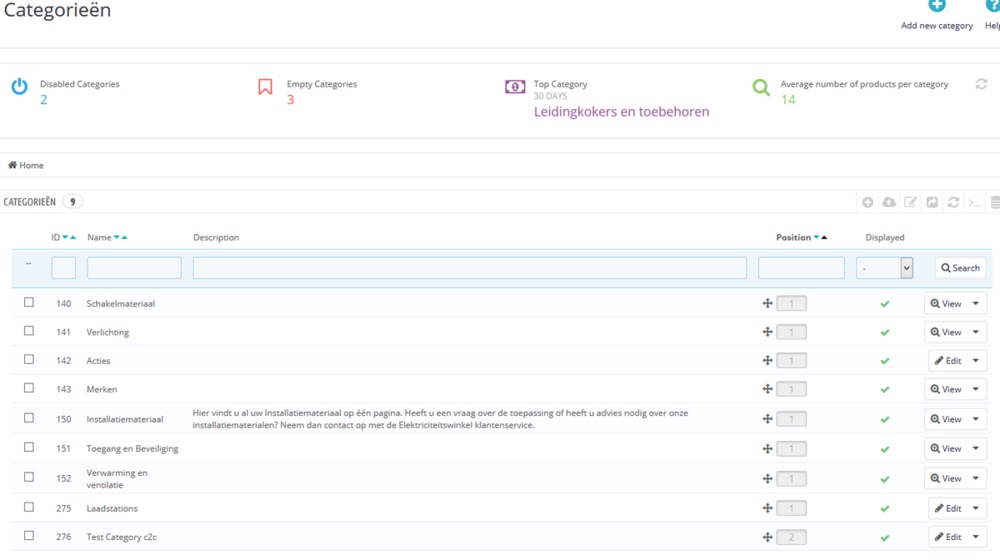Expand action menu arrow for Verlichting
1000x560 pixels.
tap(976, 332)
